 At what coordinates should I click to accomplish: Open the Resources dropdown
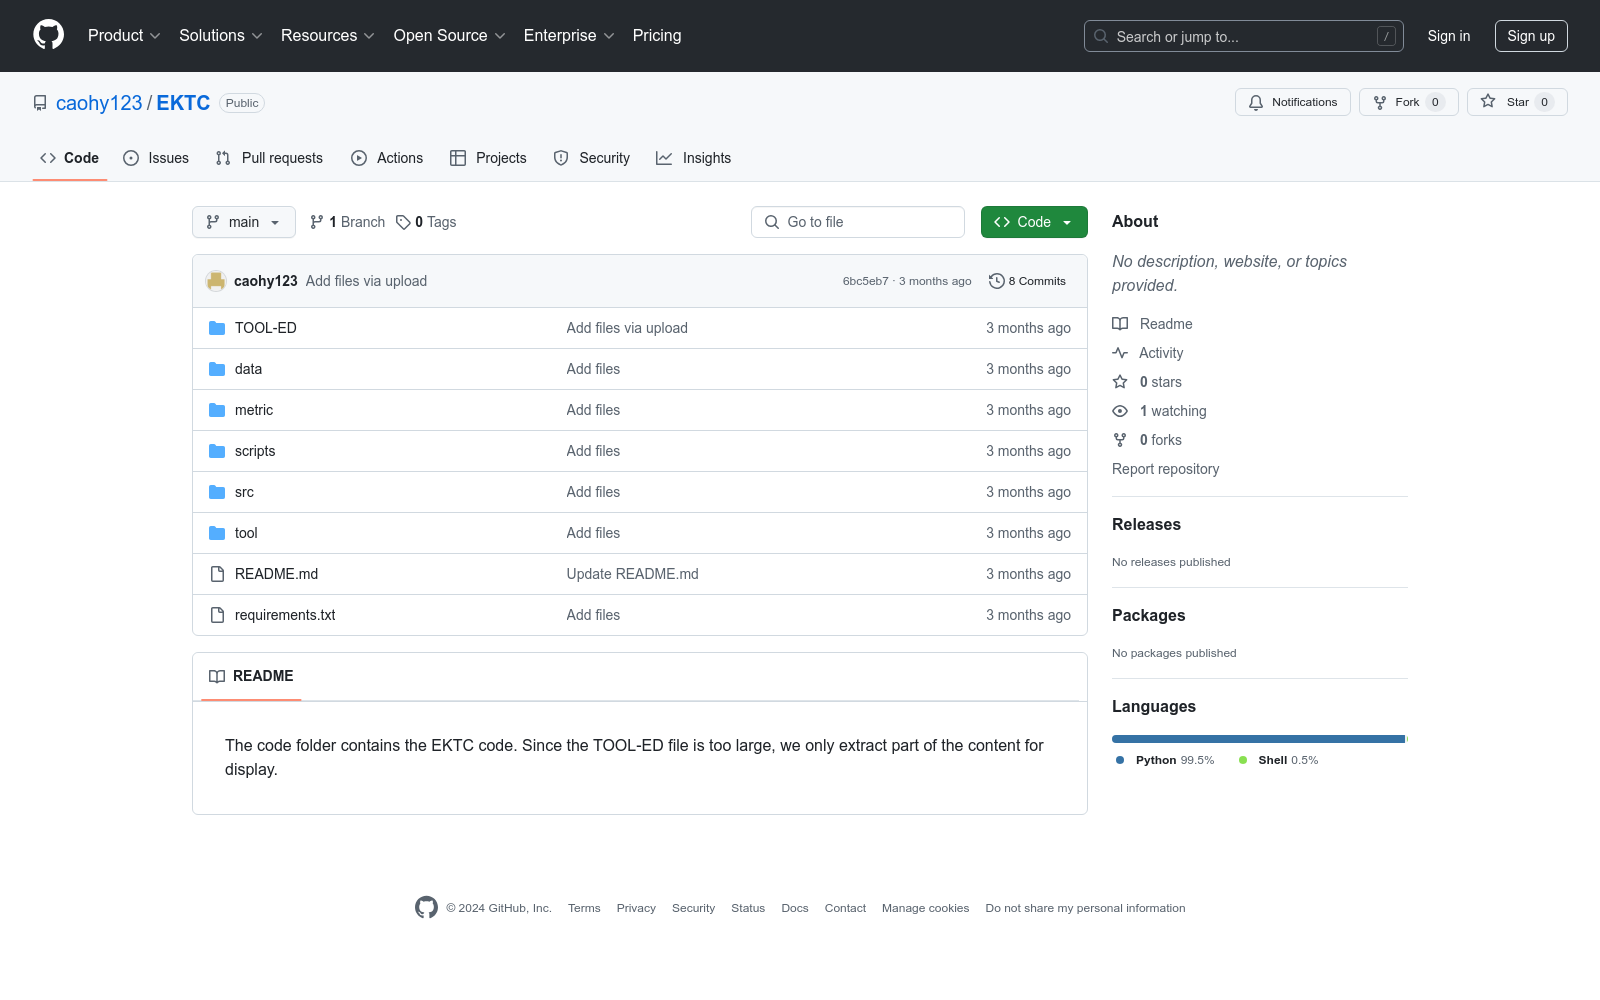pyautogui.click(x=328, y=36)
